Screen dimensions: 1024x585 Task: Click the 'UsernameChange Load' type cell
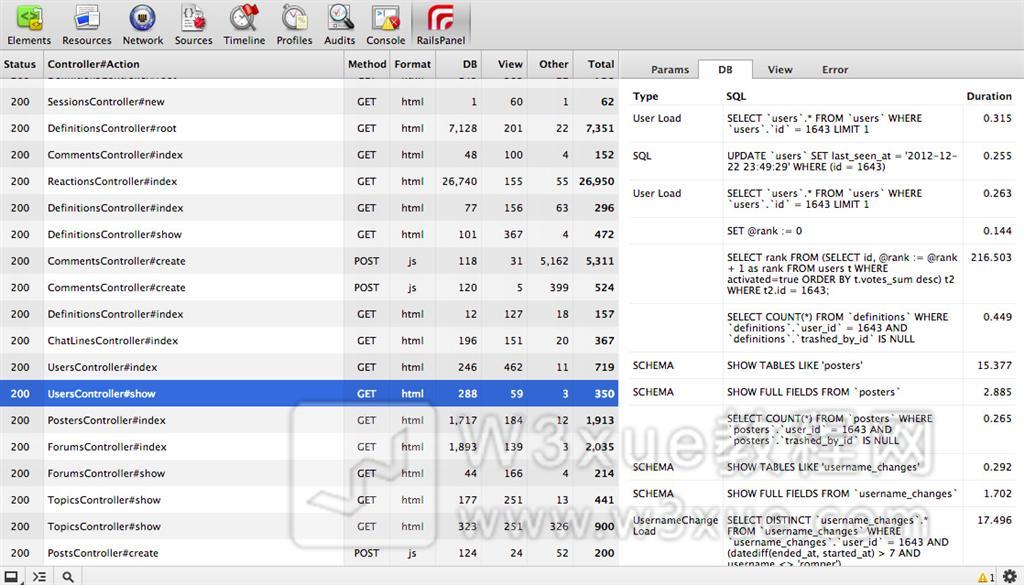(x=675, y=526)
